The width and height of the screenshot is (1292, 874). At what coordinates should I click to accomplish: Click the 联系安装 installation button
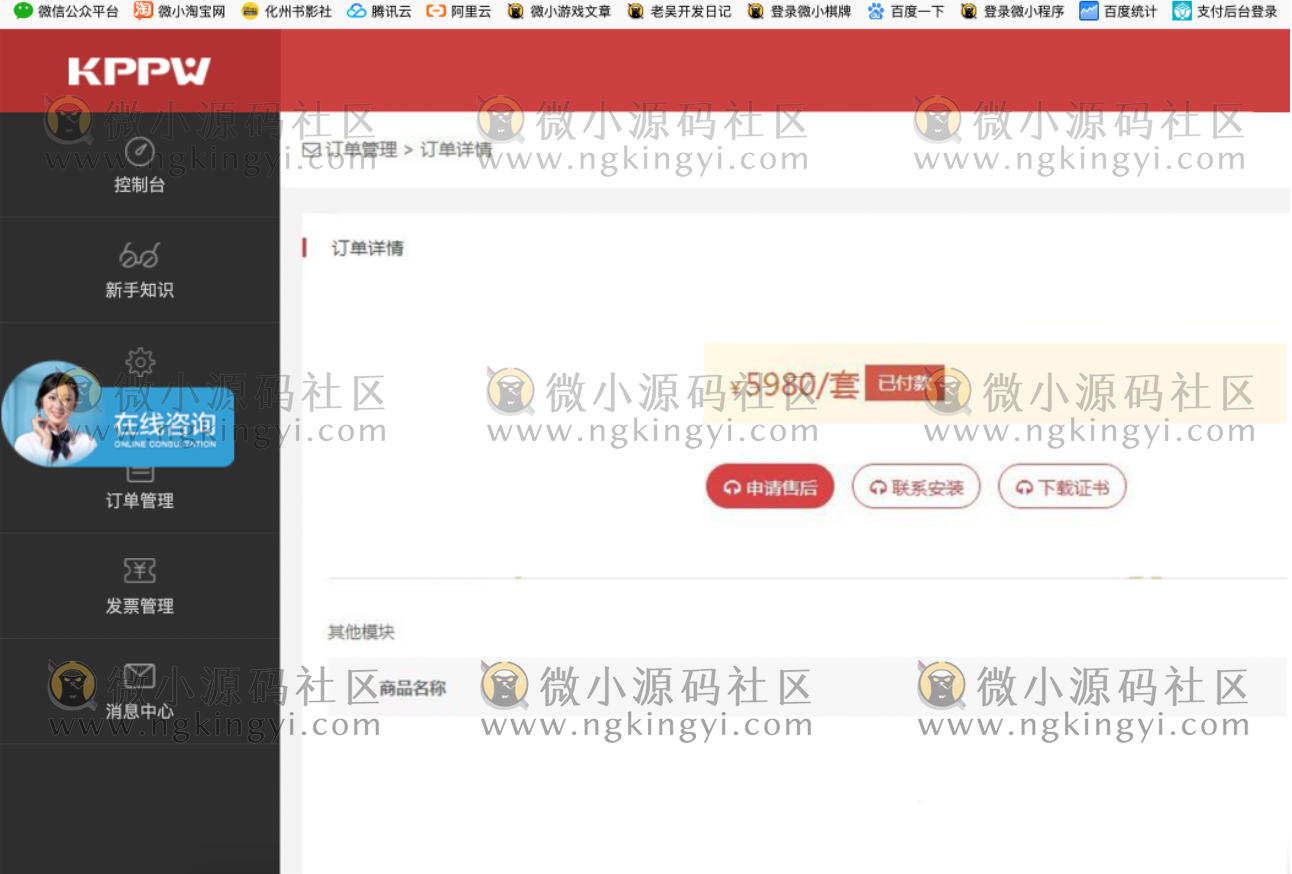point(916,486)
